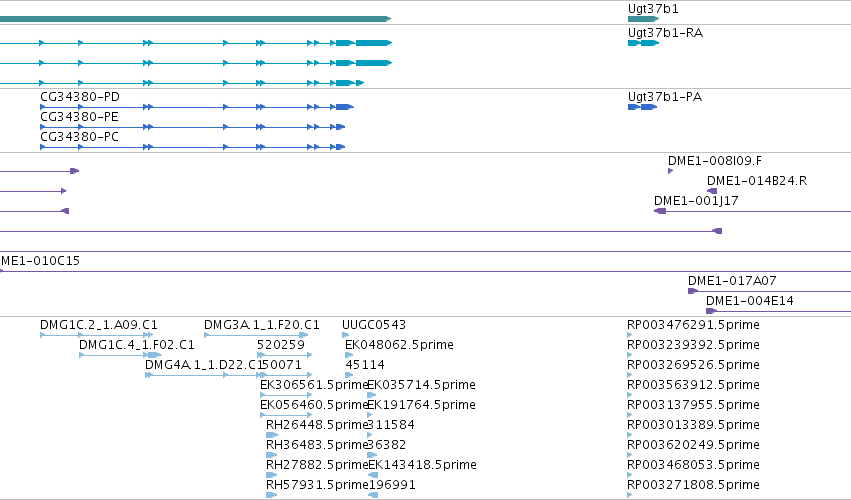Click the RP003563912.5prime label
Image resolution: width=851 pixels, height=500 pixels.
[693, 385]
